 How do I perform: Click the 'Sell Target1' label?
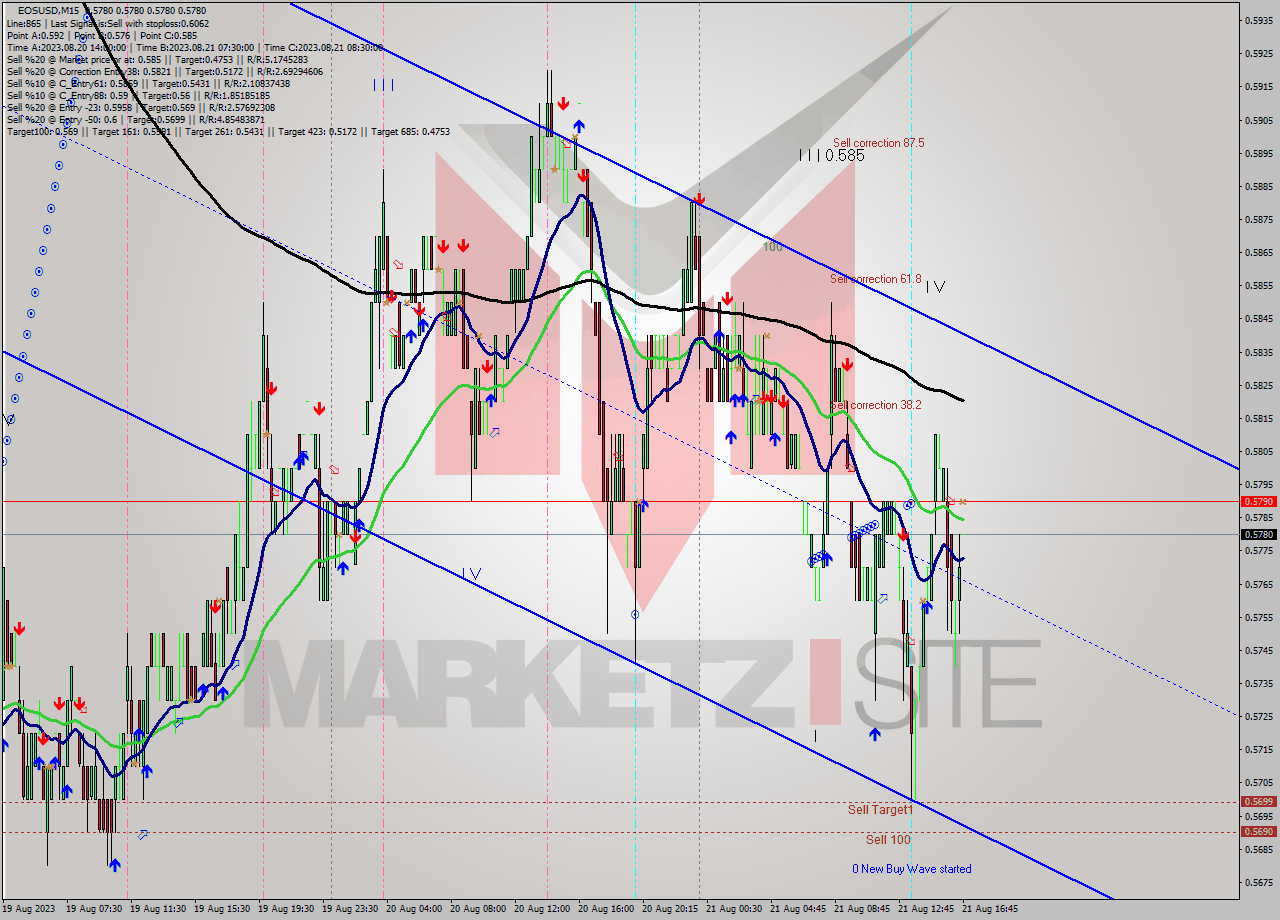[x=880, y=809]
